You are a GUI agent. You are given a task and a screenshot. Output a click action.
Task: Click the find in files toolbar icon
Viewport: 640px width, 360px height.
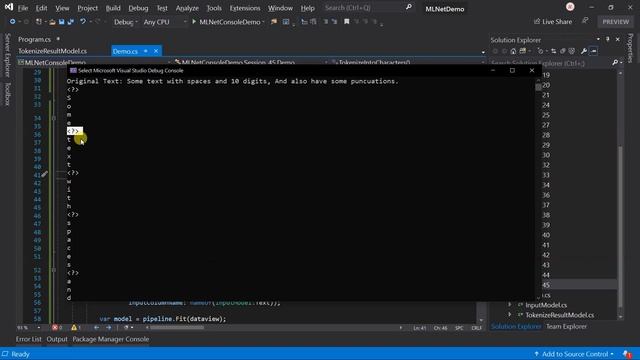pyautogui.click(x=273, y=22)
